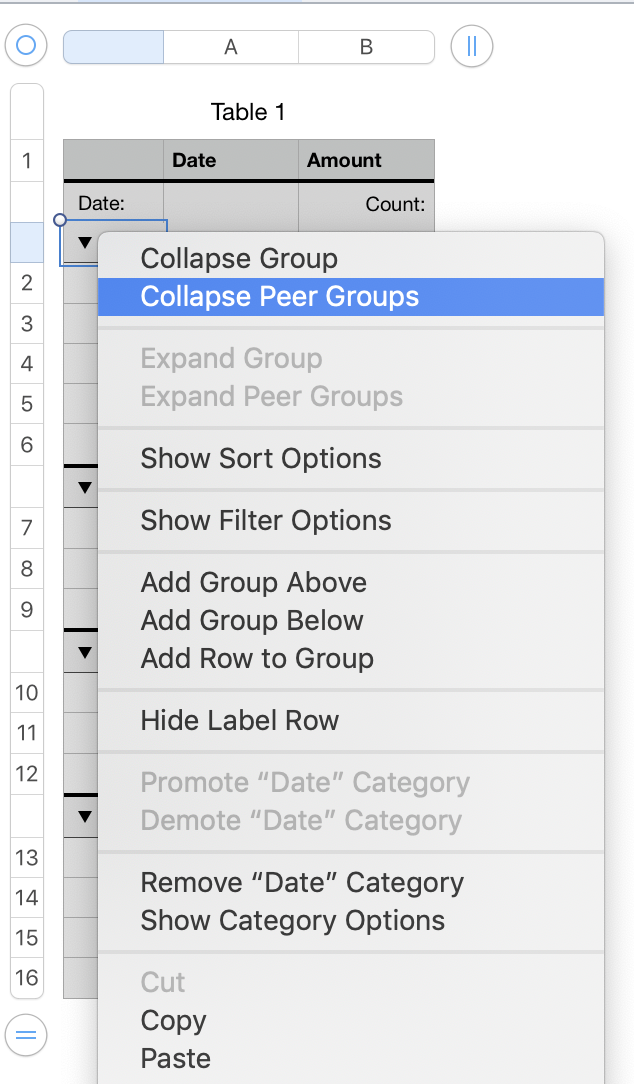Choose Add Group Above

point(254,582)
